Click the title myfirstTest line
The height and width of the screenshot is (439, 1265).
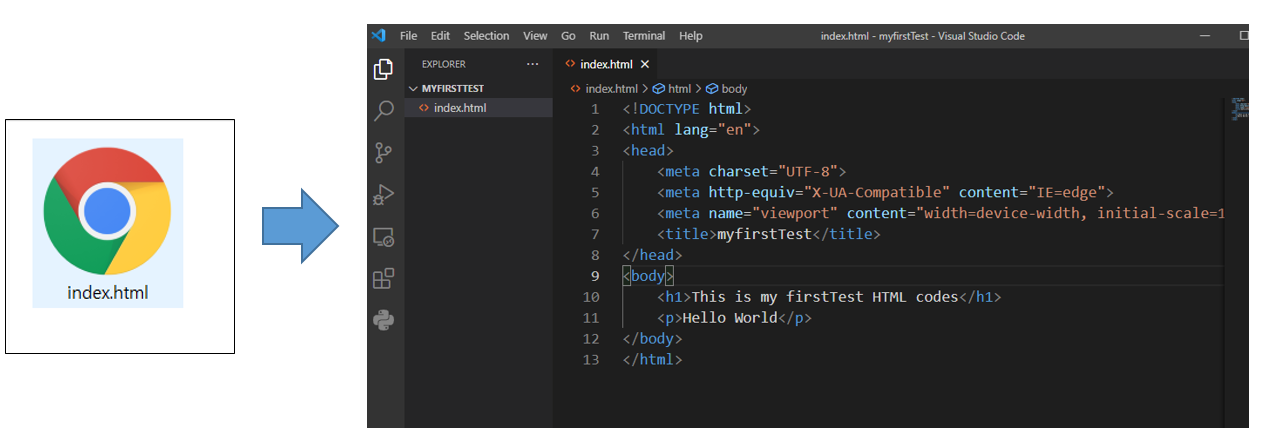click(768, 234)
